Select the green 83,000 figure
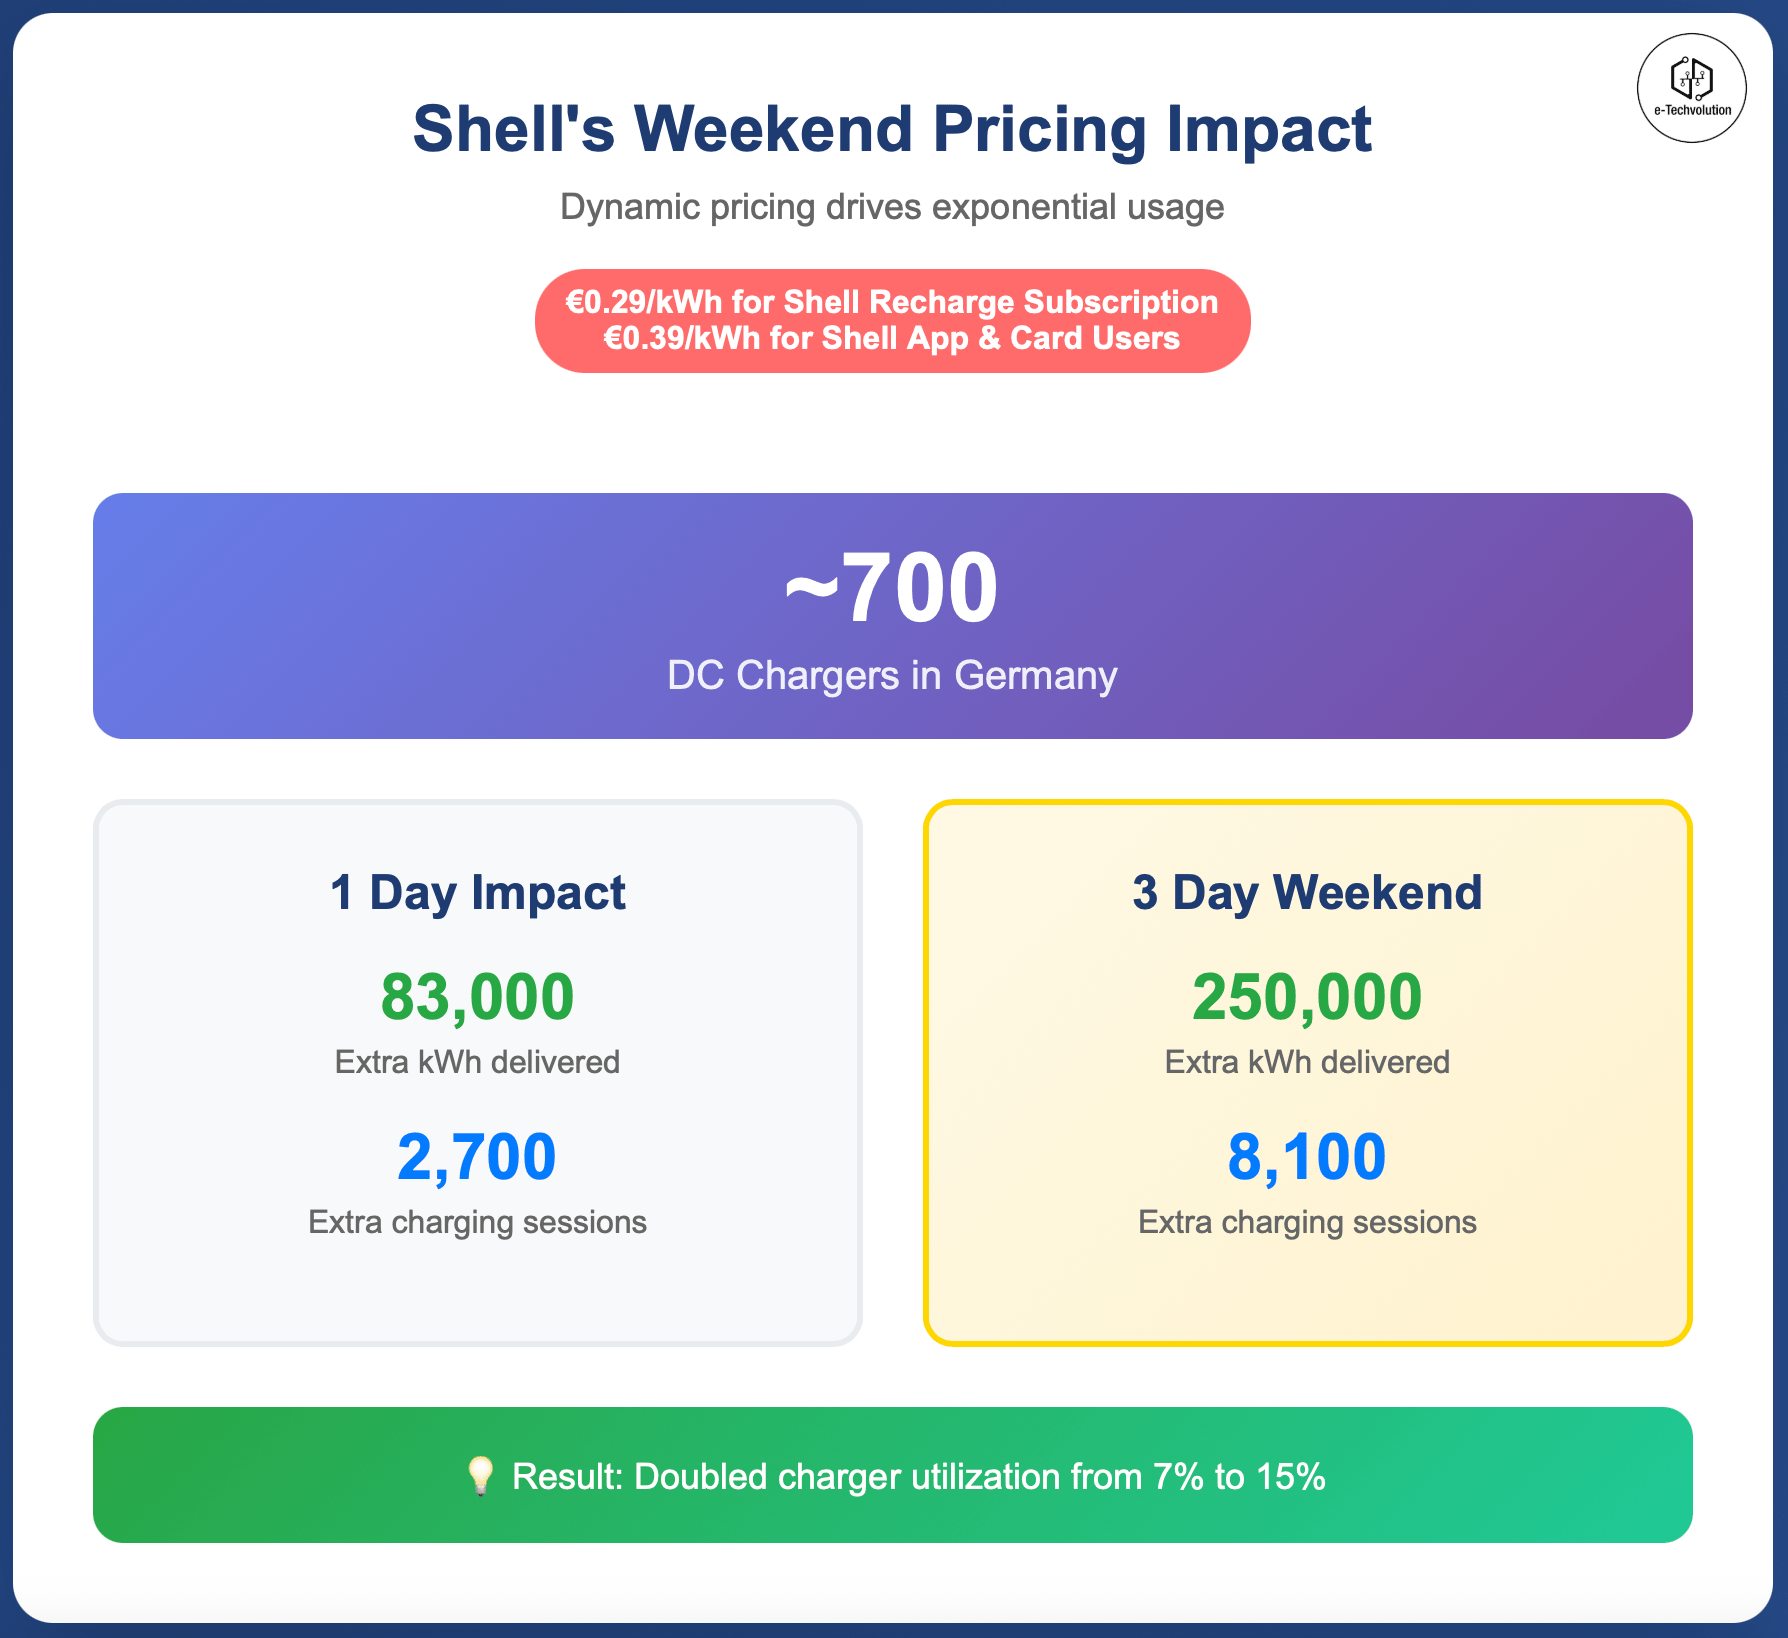The width and height of the screenshot is (1788, 1638). point(477,997)
